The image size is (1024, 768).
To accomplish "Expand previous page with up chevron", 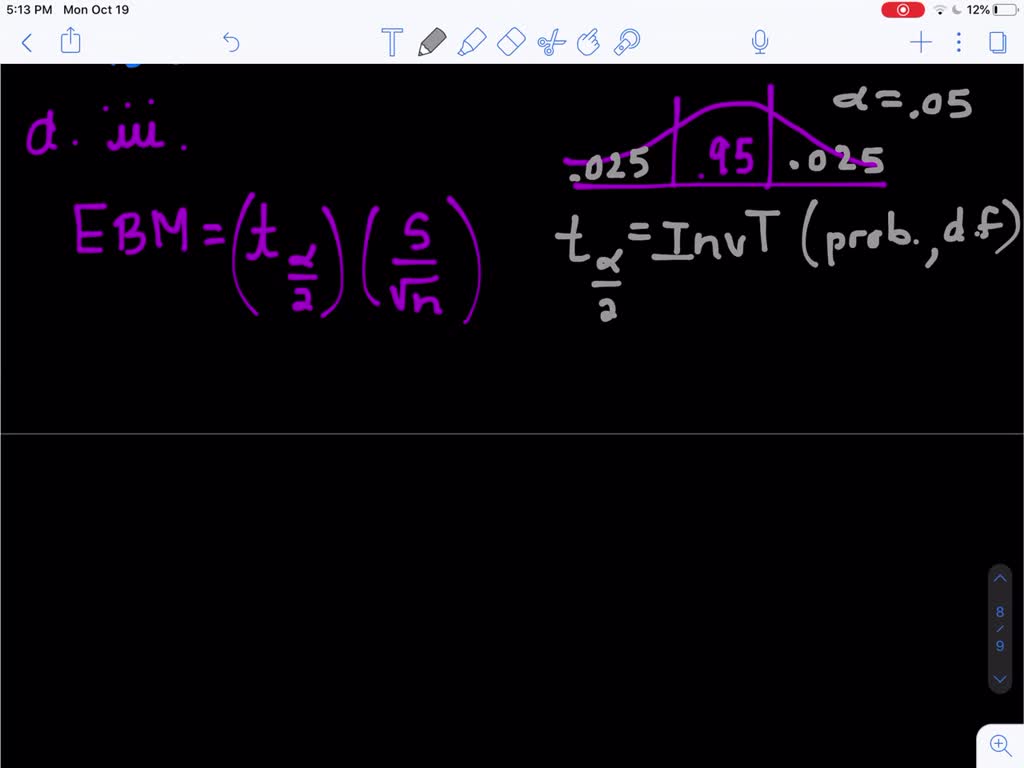I will tap(1000, 578).
